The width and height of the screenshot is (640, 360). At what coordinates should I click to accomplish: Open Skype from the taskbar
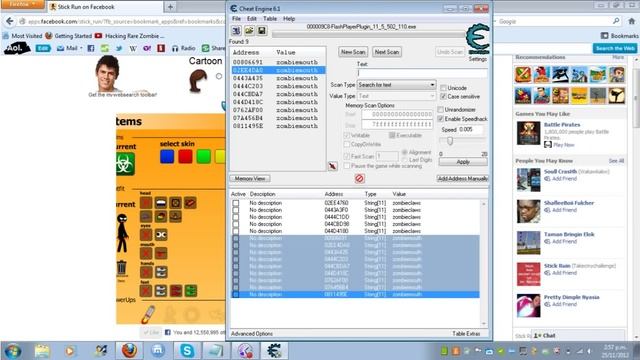click(187, 351)
